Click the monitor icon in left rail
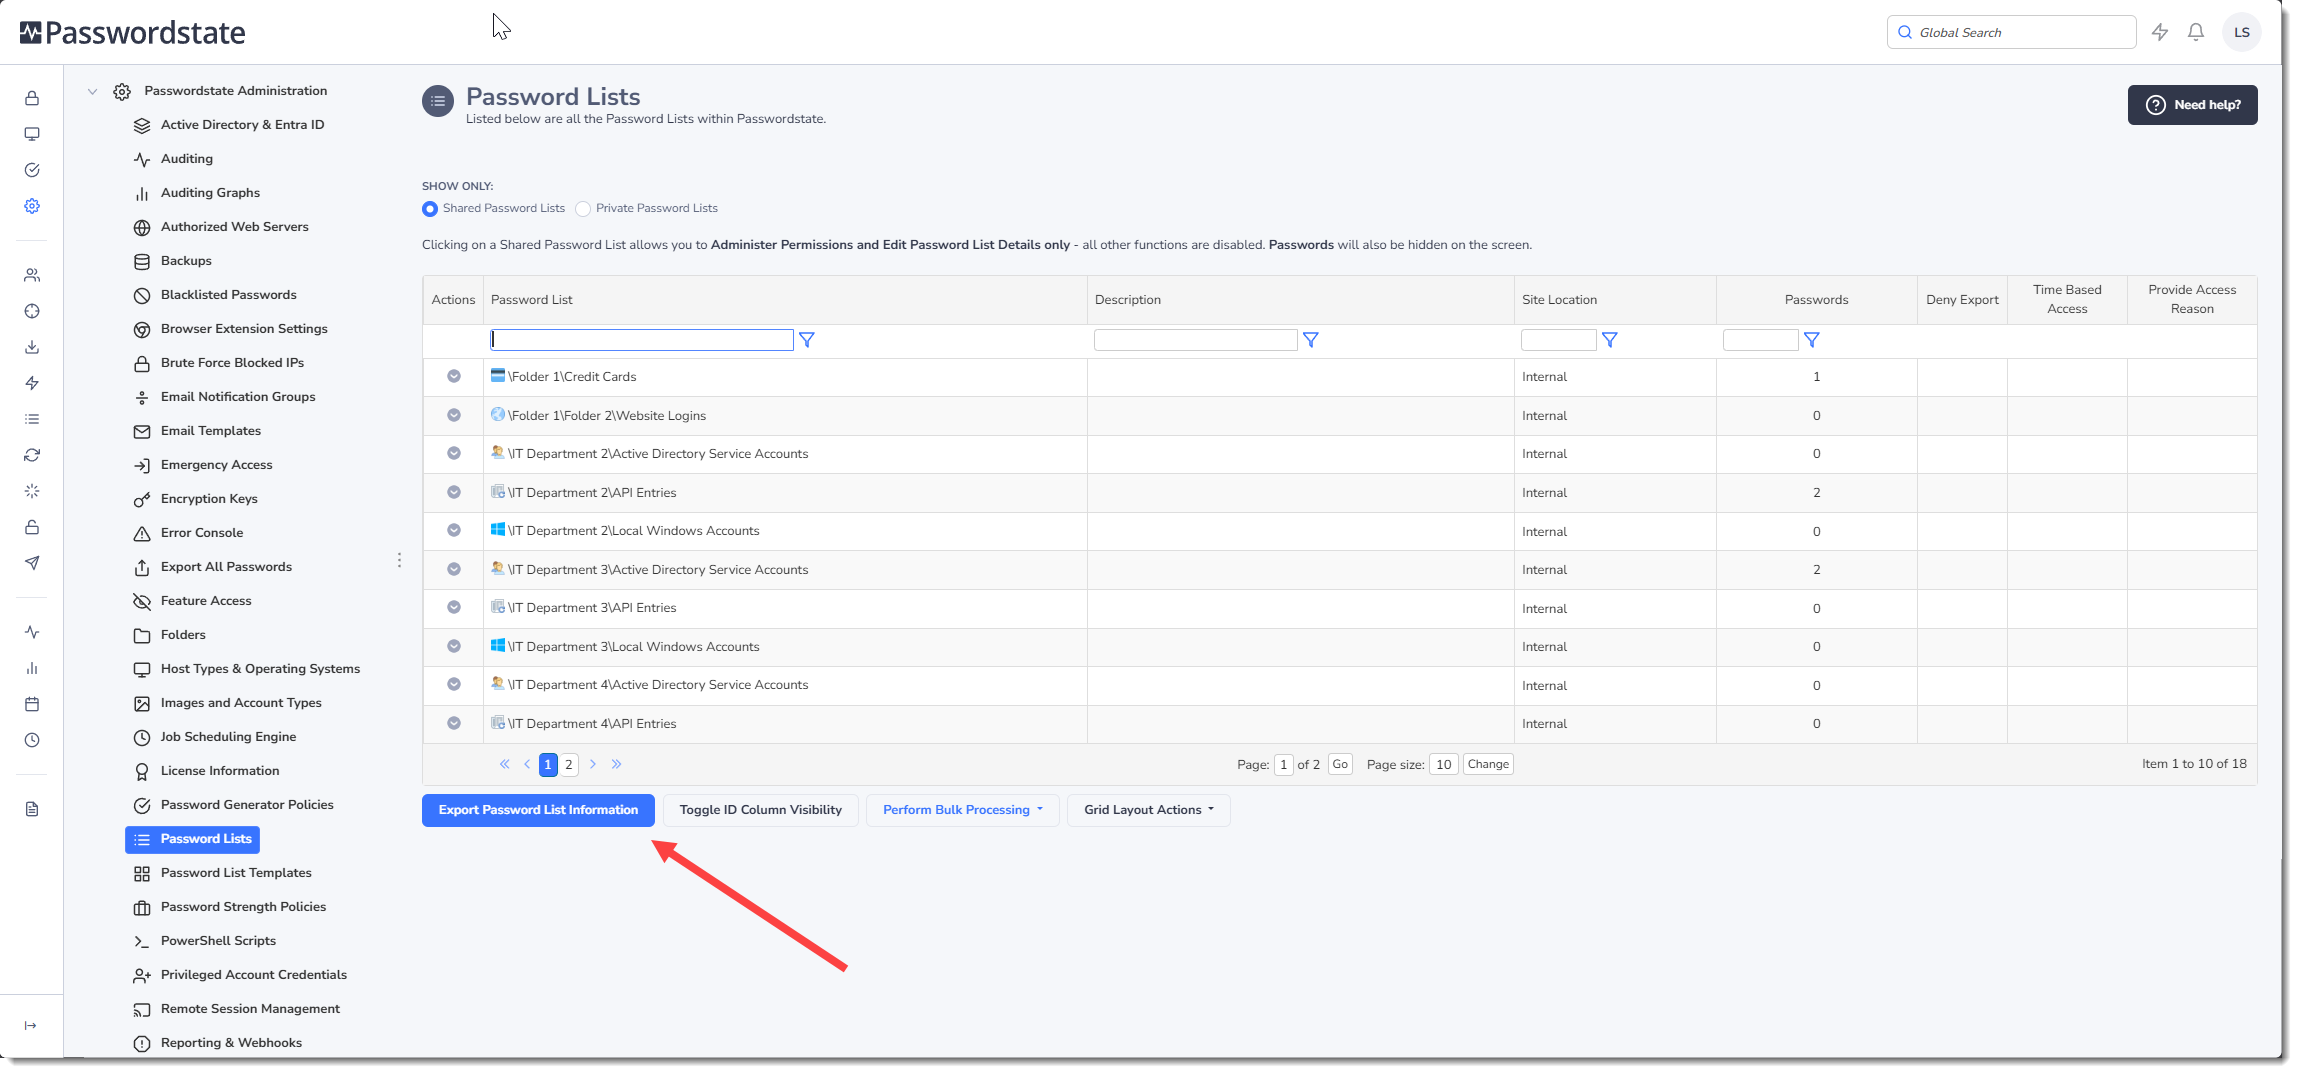Image resolution: width=2297 pixels, height=1073 pixels. coord(32,134)
